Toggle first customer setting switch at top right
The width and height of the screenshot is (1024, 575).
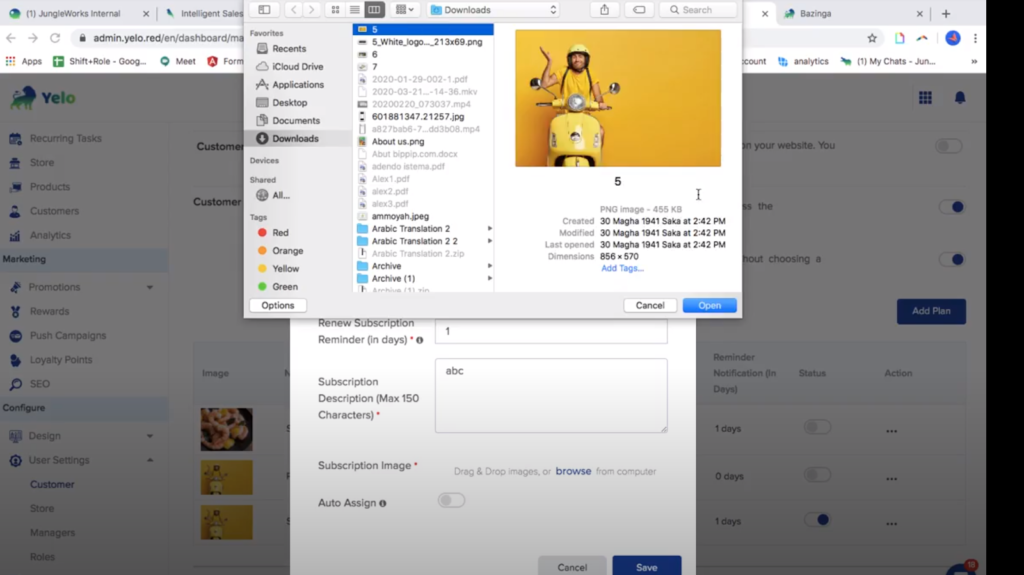tap(948, 146)
